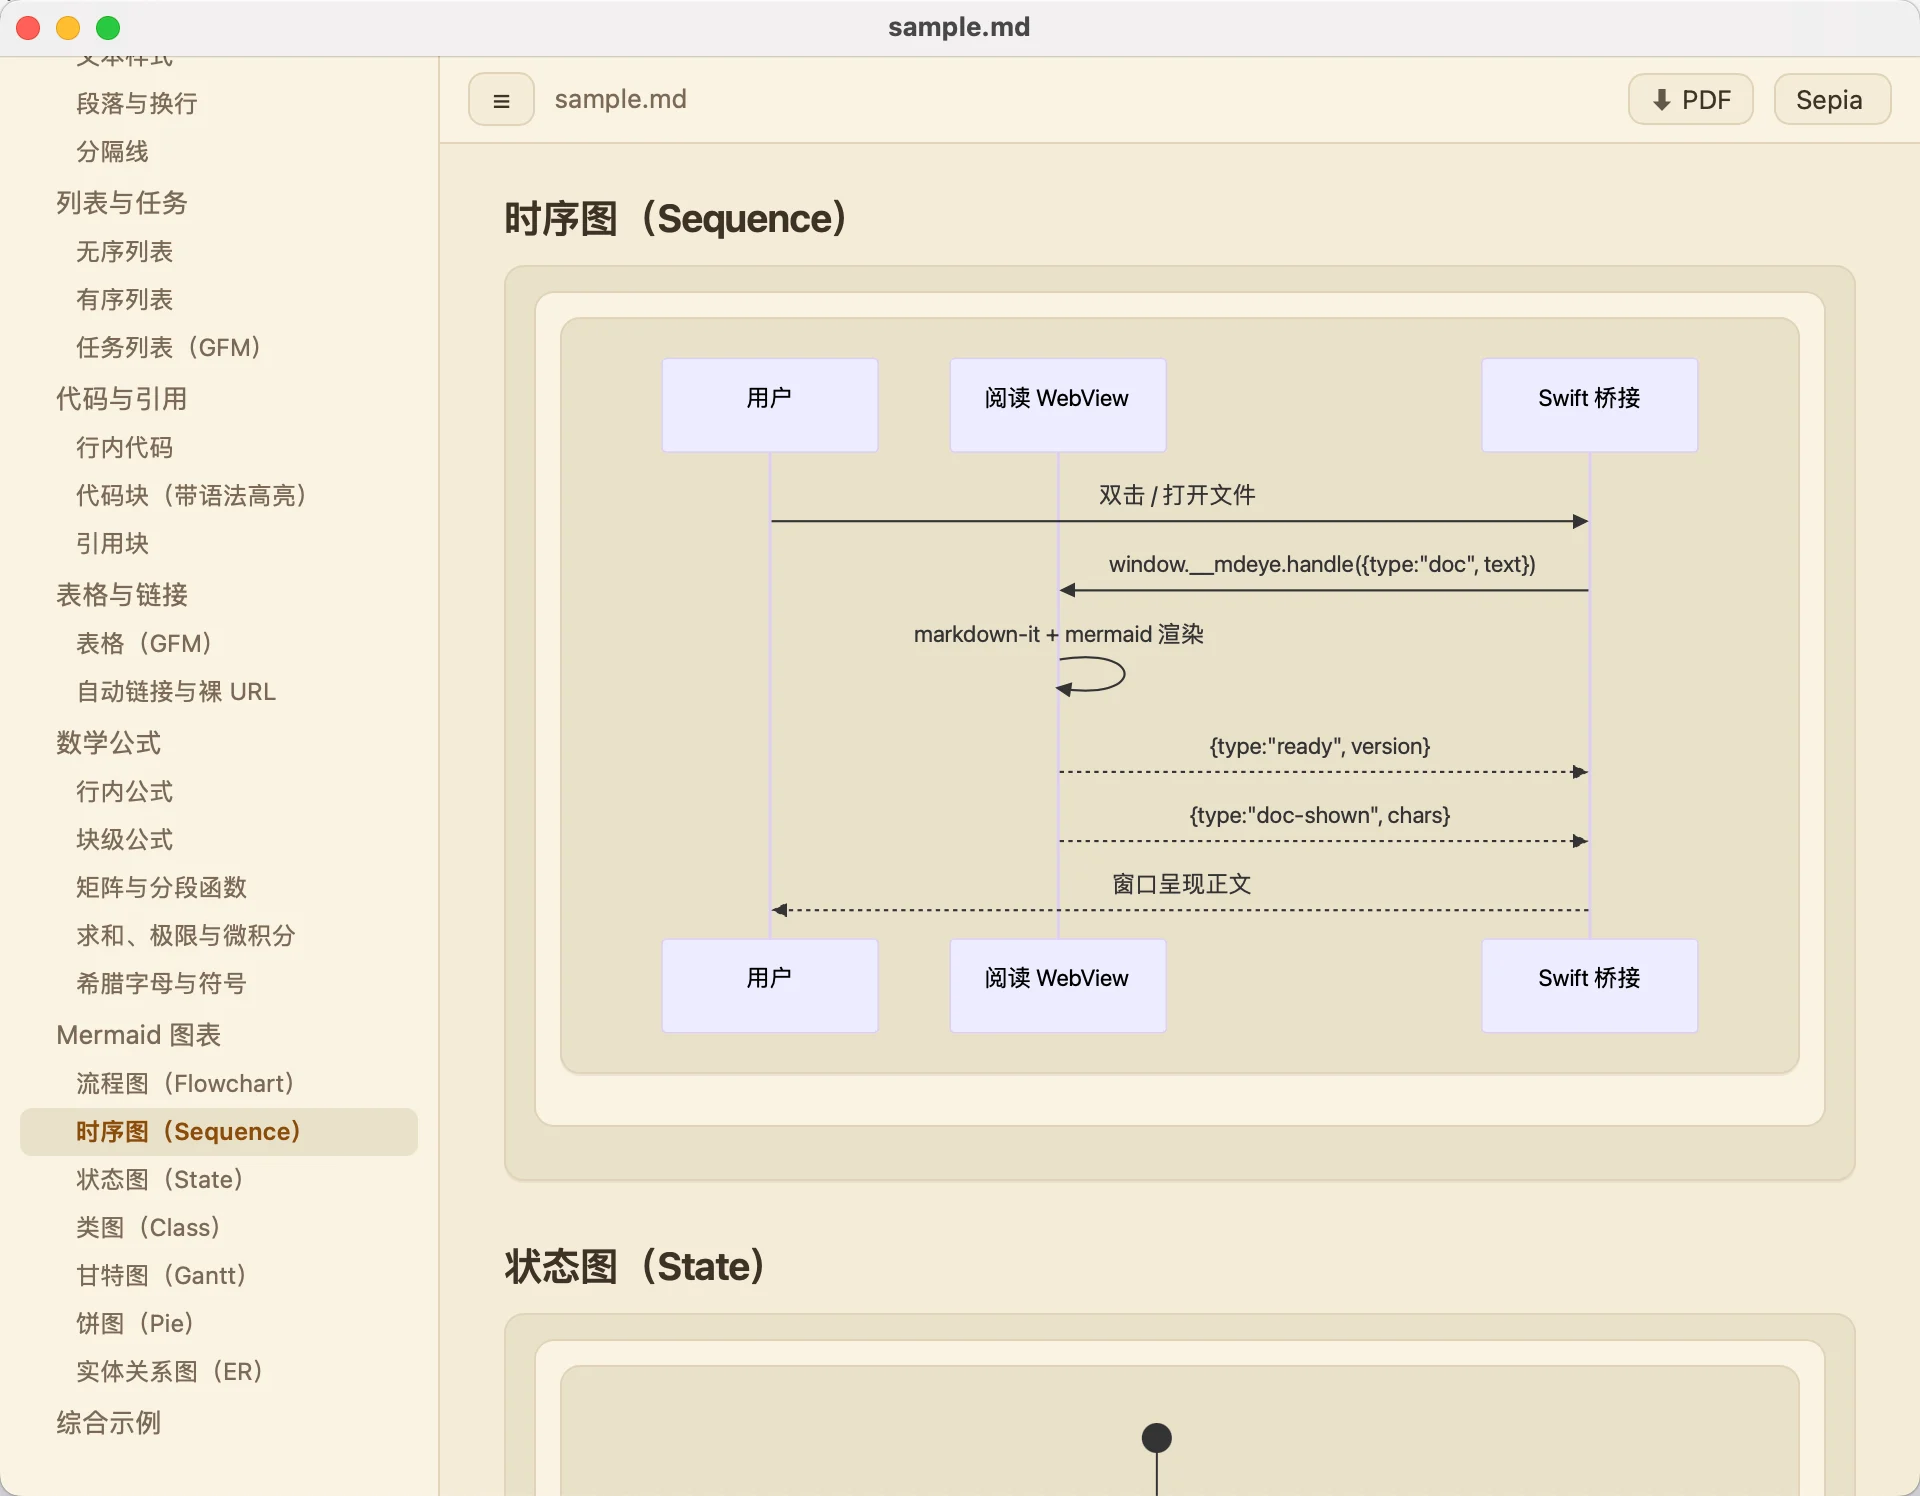This screenshot has width=1920, height=1496.
Task: Navigate to 数学公式 section
Action: (x=109, y=743)
